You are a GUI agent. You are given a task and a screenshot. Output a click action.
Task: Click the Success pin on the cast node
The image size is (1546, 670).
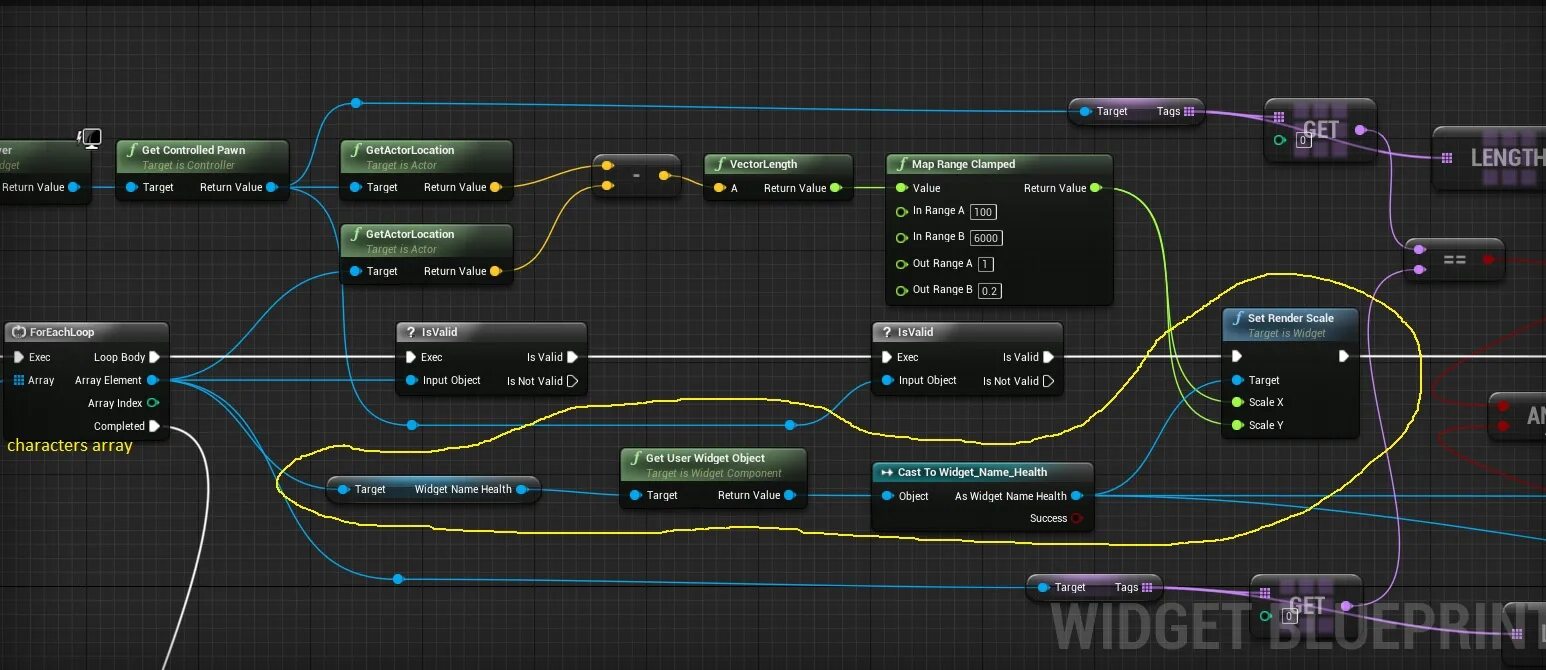point(1077,518)
